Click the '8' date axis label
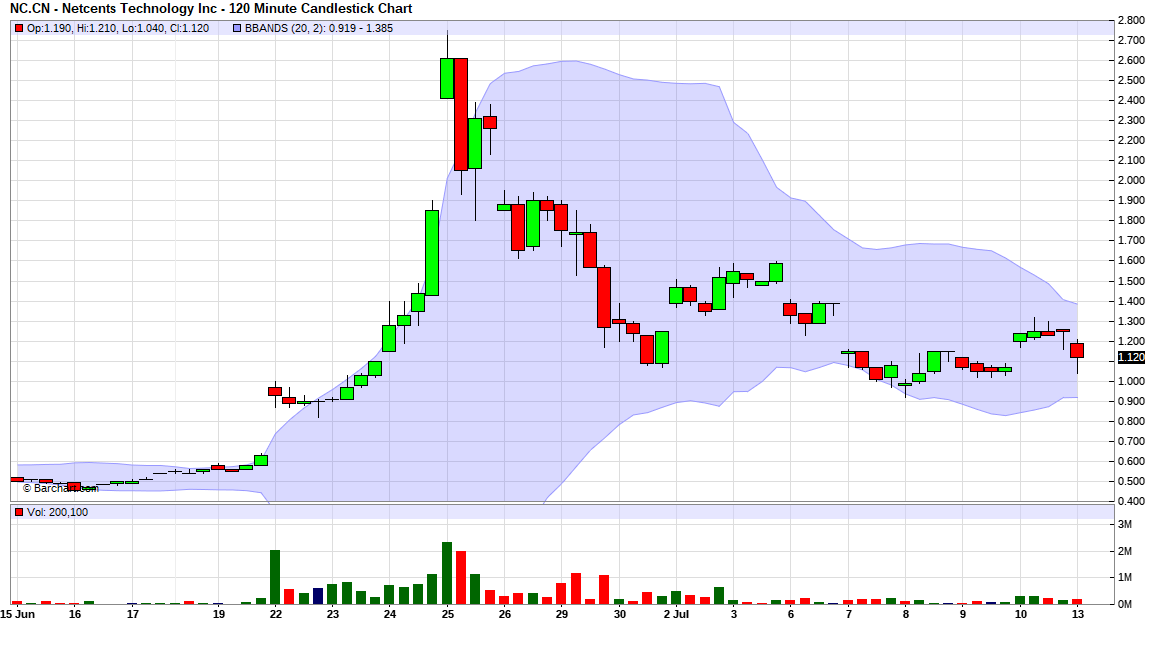 (x=905, y=614)
